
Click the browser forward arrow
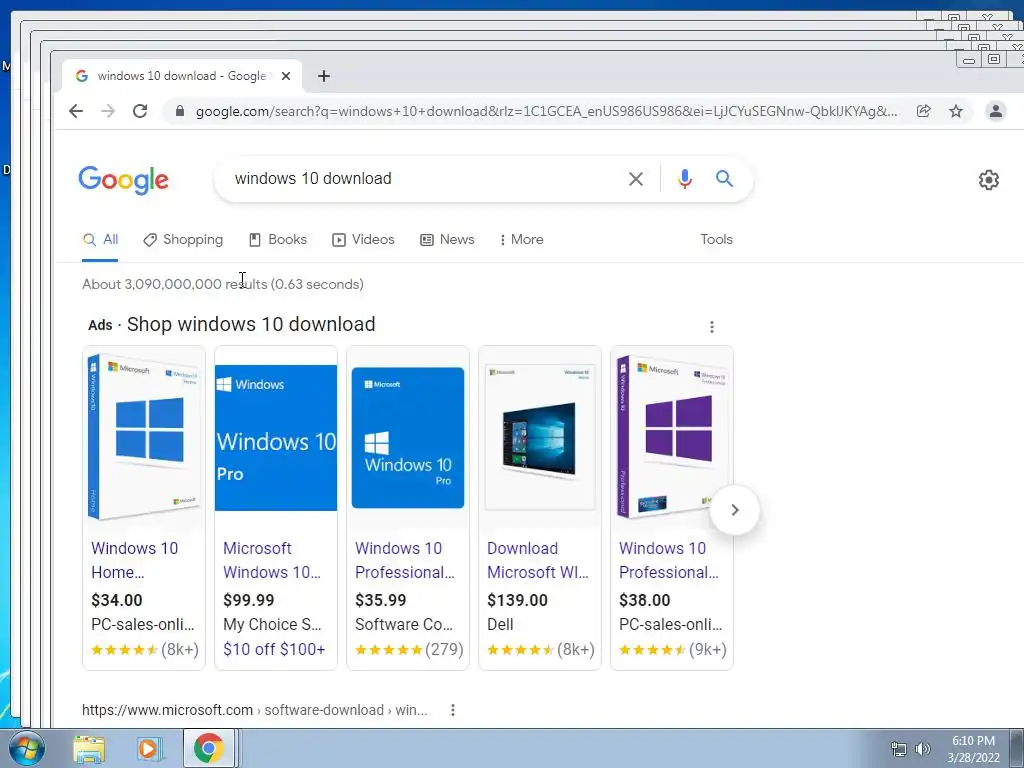108,111
